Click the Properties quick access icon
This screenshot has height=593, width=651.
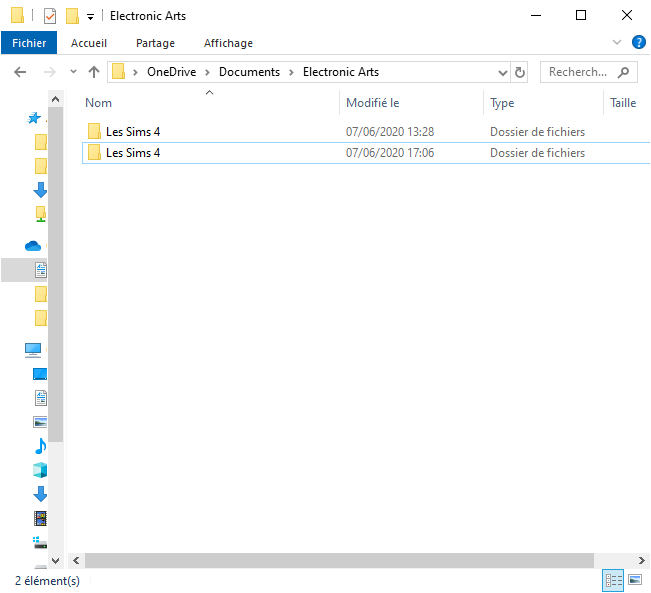point(50,16)
